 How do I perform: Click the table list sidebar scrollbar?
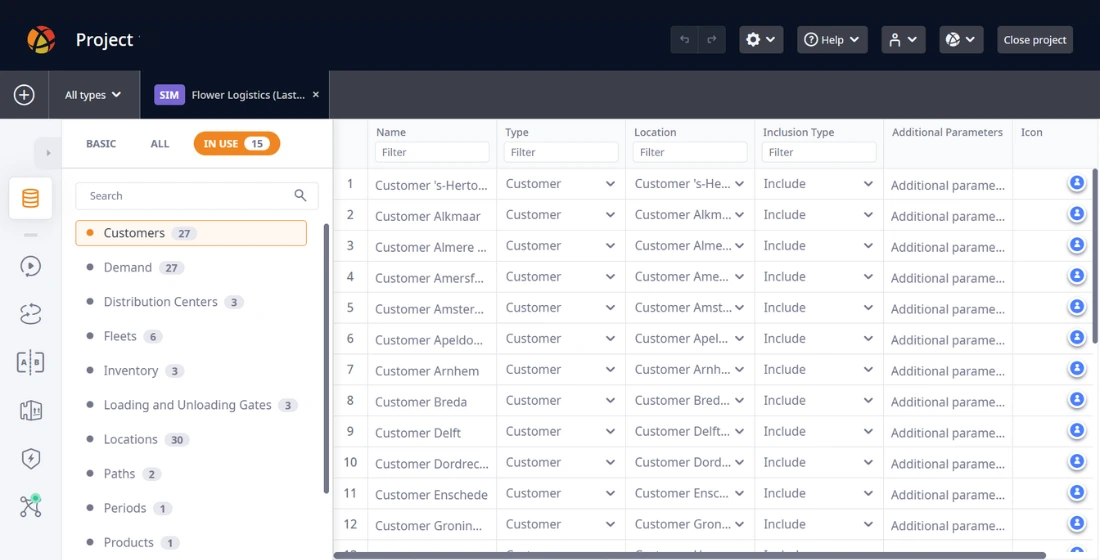pyautogui.click(x=326, y=358)
